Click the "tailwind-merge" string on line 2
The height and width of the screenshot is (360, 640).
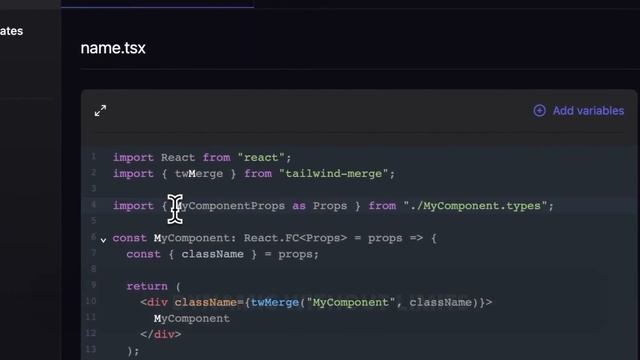(333, 174)
